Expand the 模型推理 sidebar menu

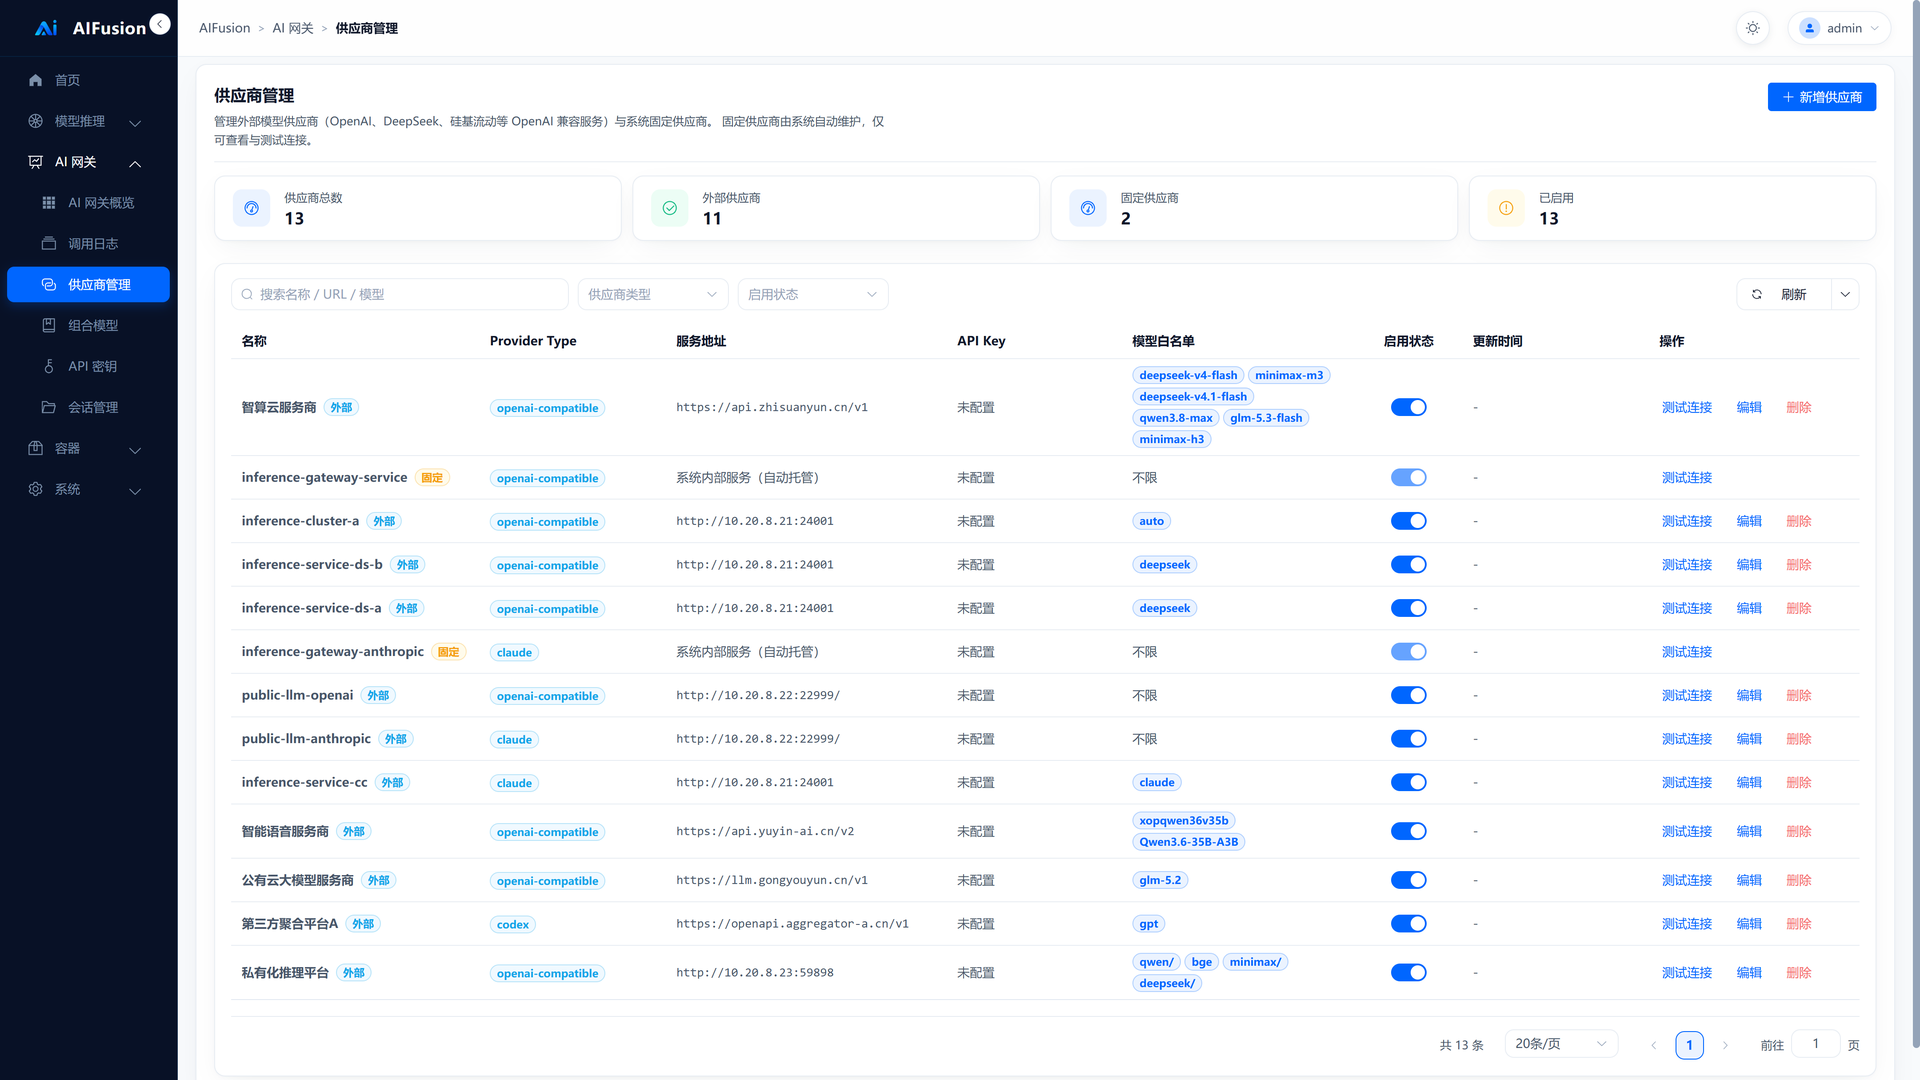click(x=89, y=121)
